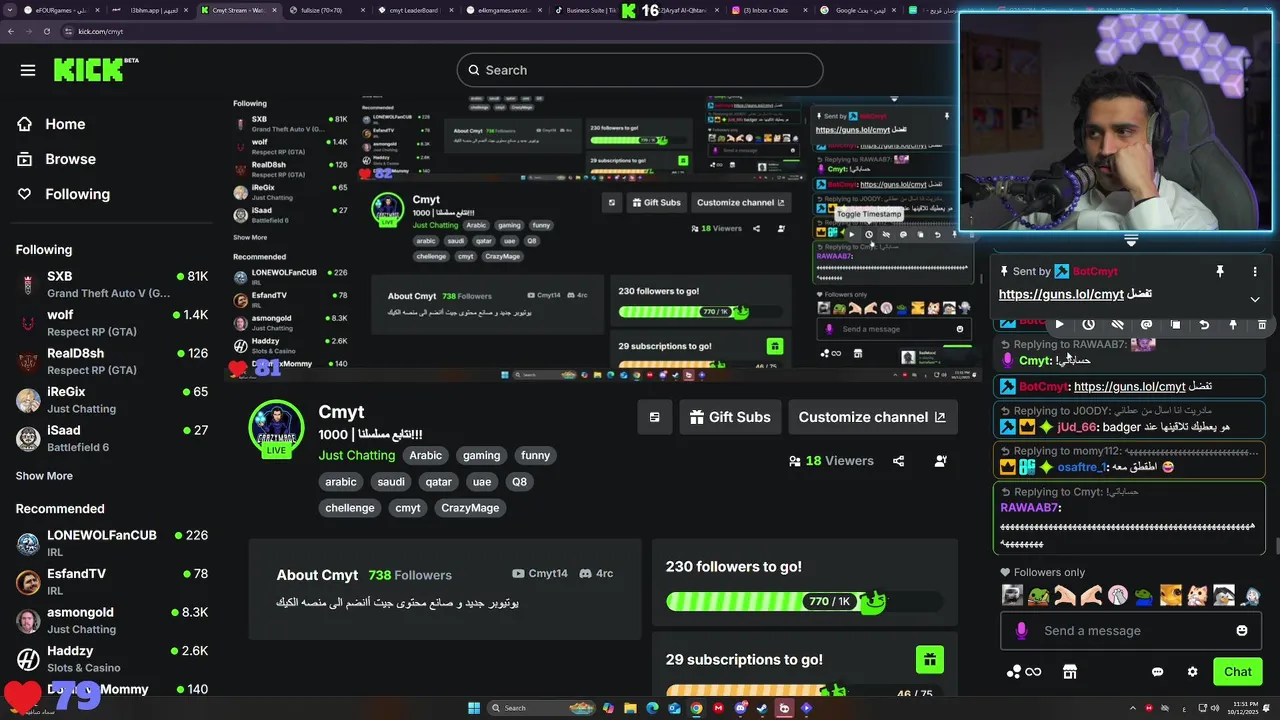Go to Browse in the sidebar
1280x720 pixels.
point(56,159)
